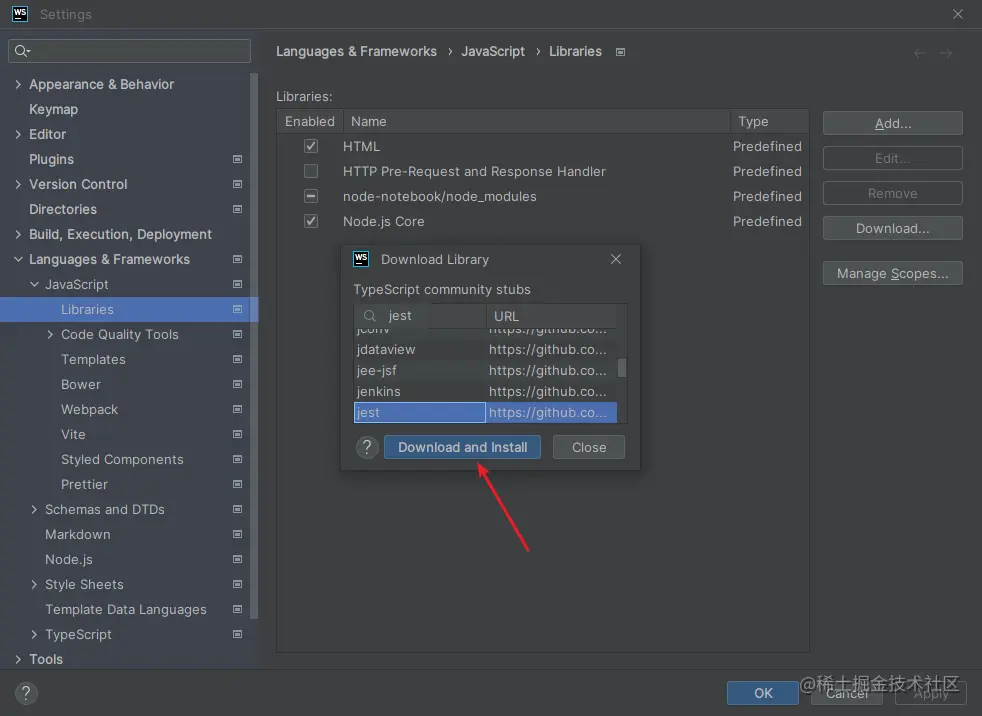Click the project-level icon on the Libraries row
This screenshot has height=716, width=982.
237,309
